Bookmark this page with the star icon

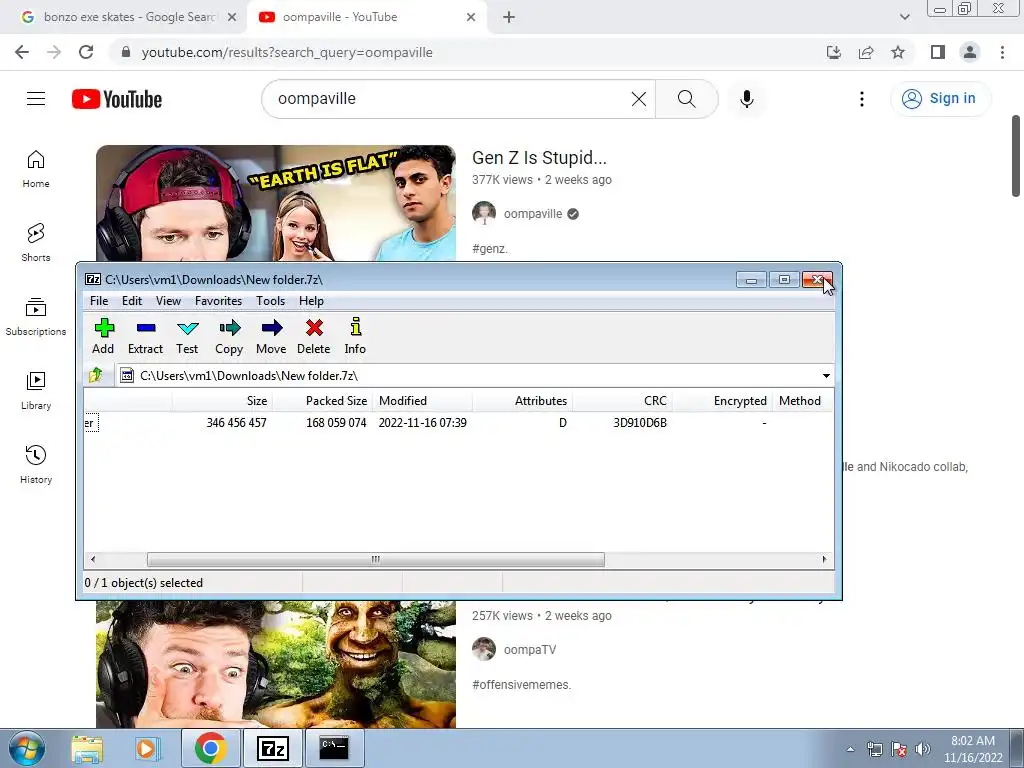(898, 52)
